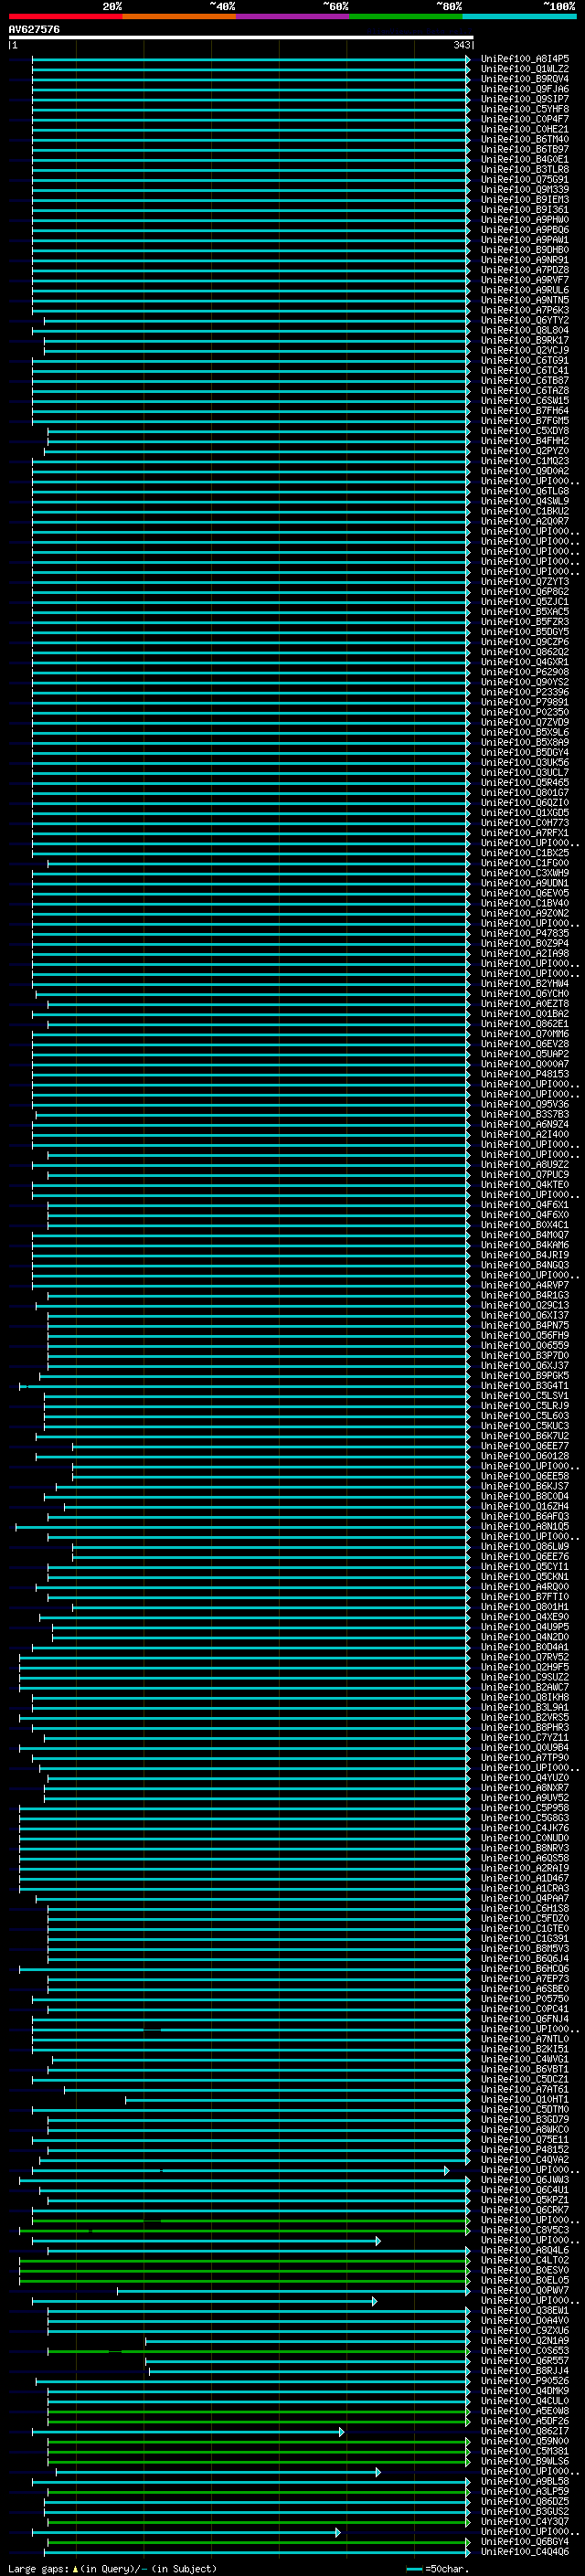Click the cyan ~100% identity legend bar
Screen dimensions: 585x2576
519,16
